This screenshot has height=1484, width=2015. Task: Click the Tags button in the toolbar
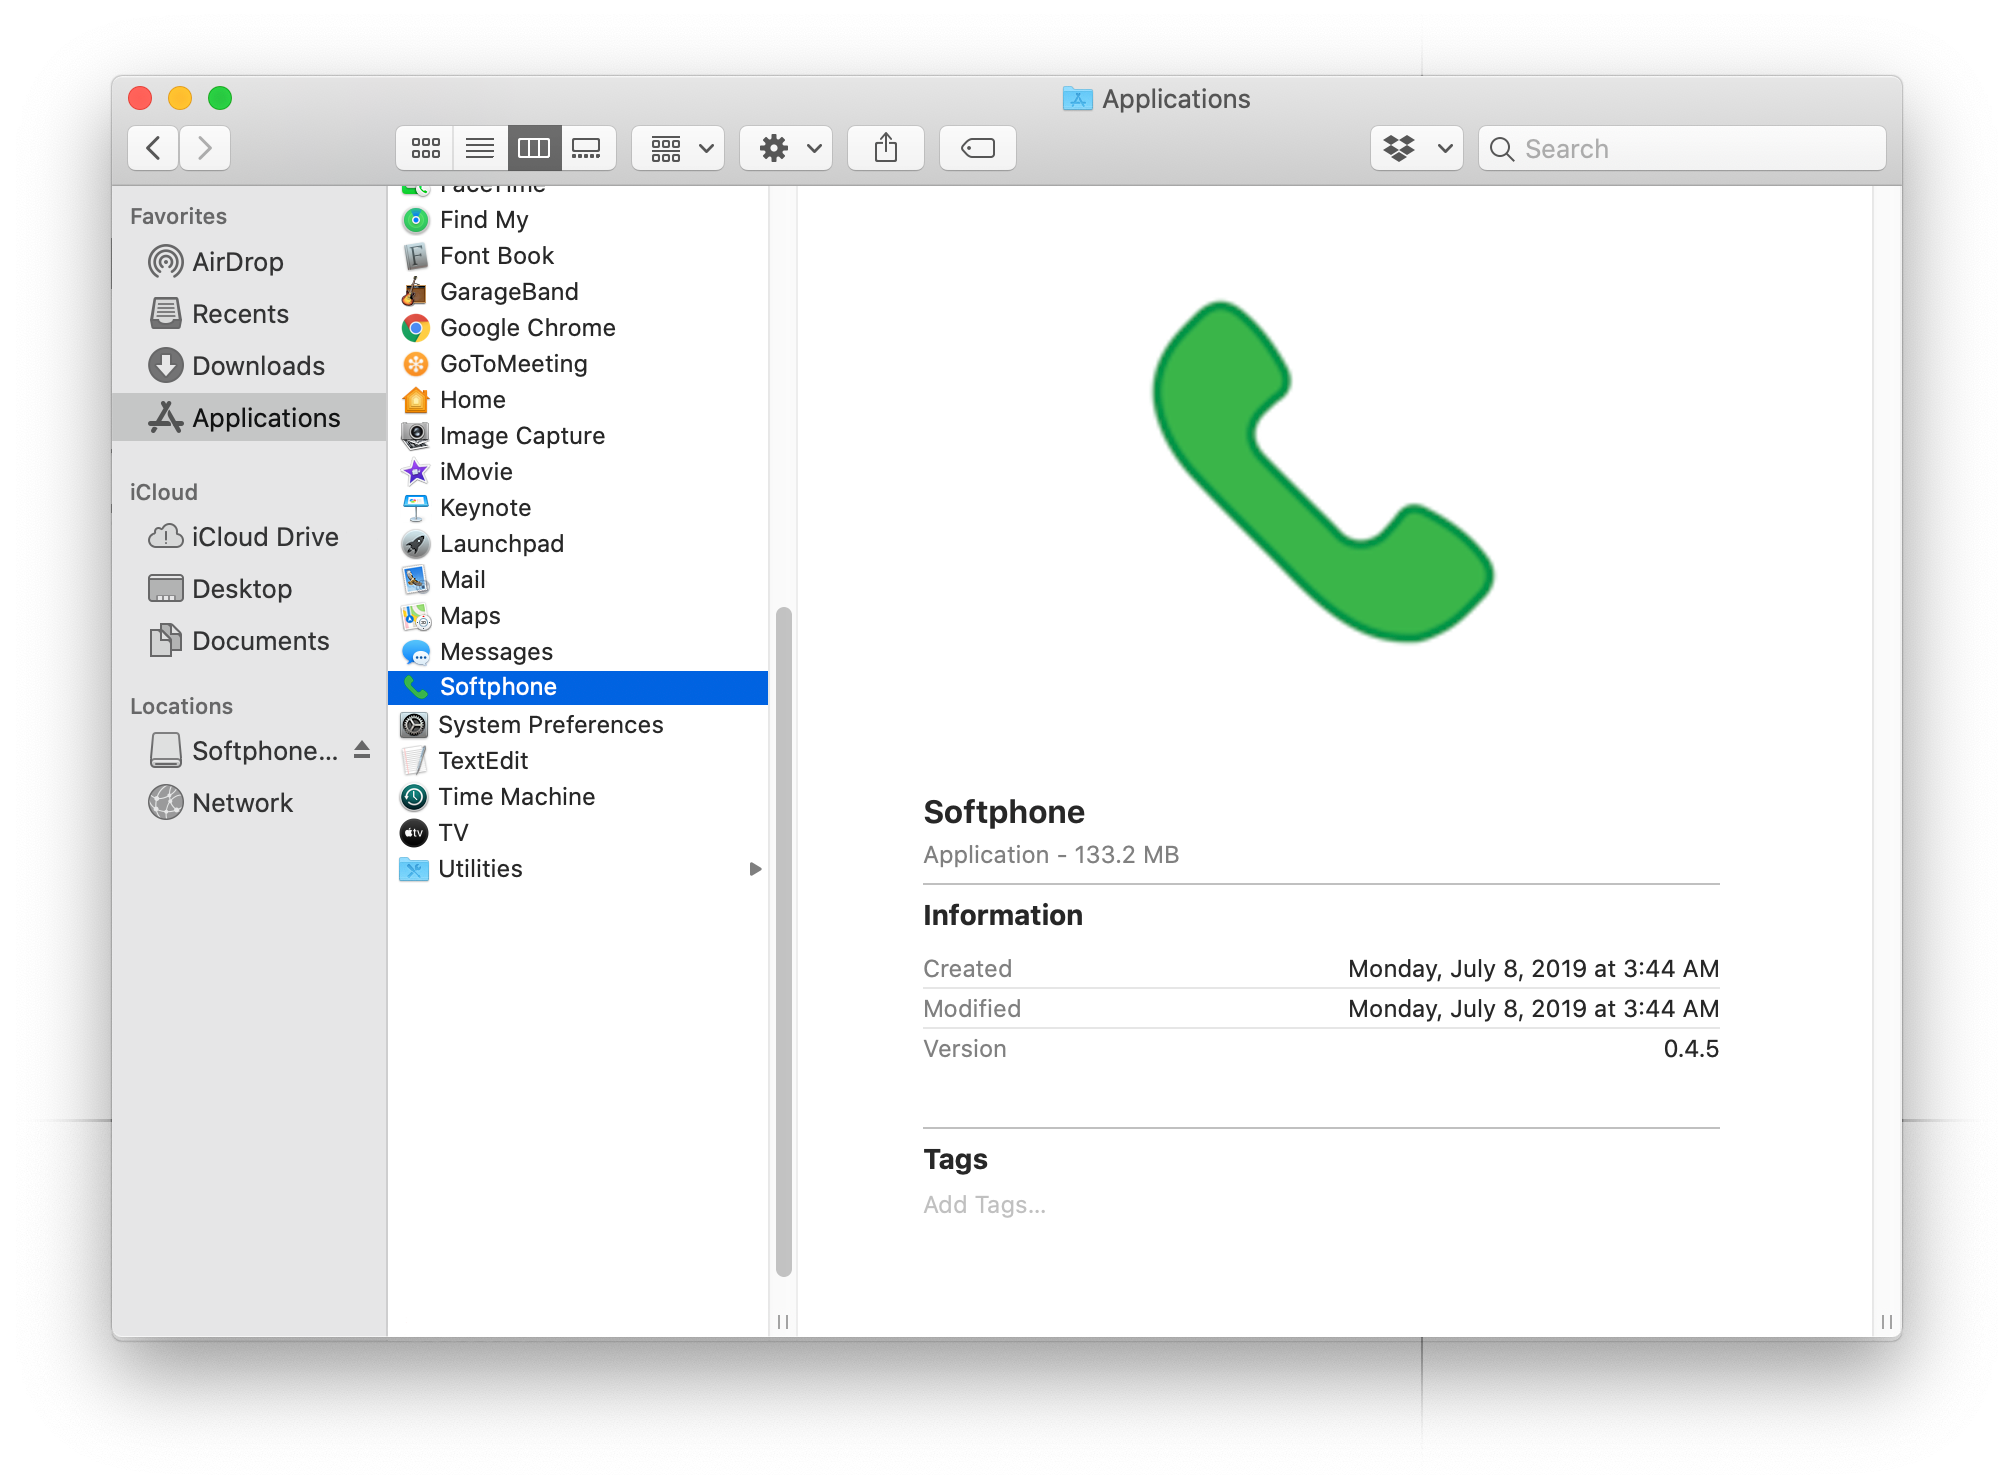977,148
